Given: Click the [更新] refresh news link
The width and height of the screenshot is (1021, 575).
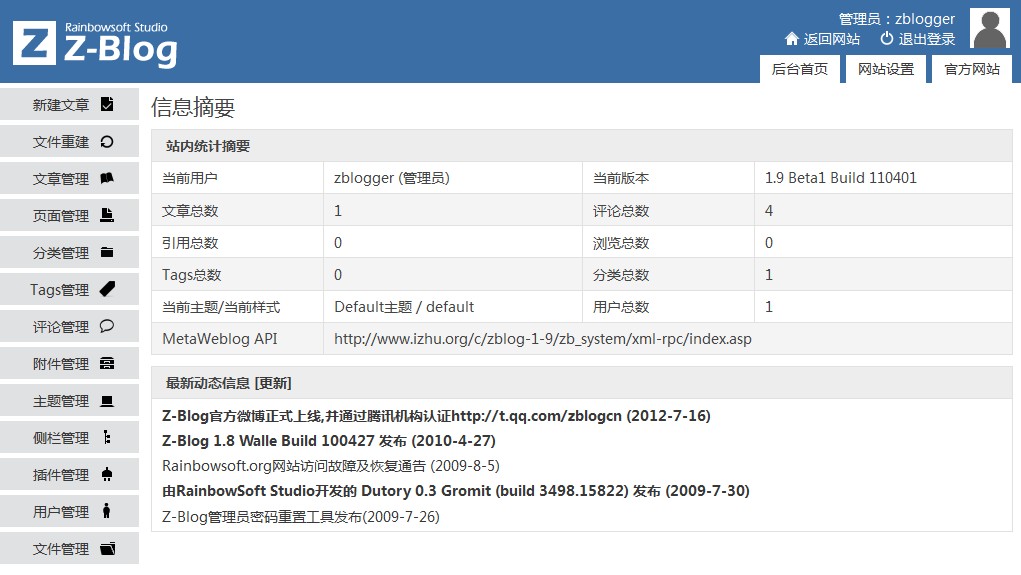Looking at the screenshot, I should (273, 383).
